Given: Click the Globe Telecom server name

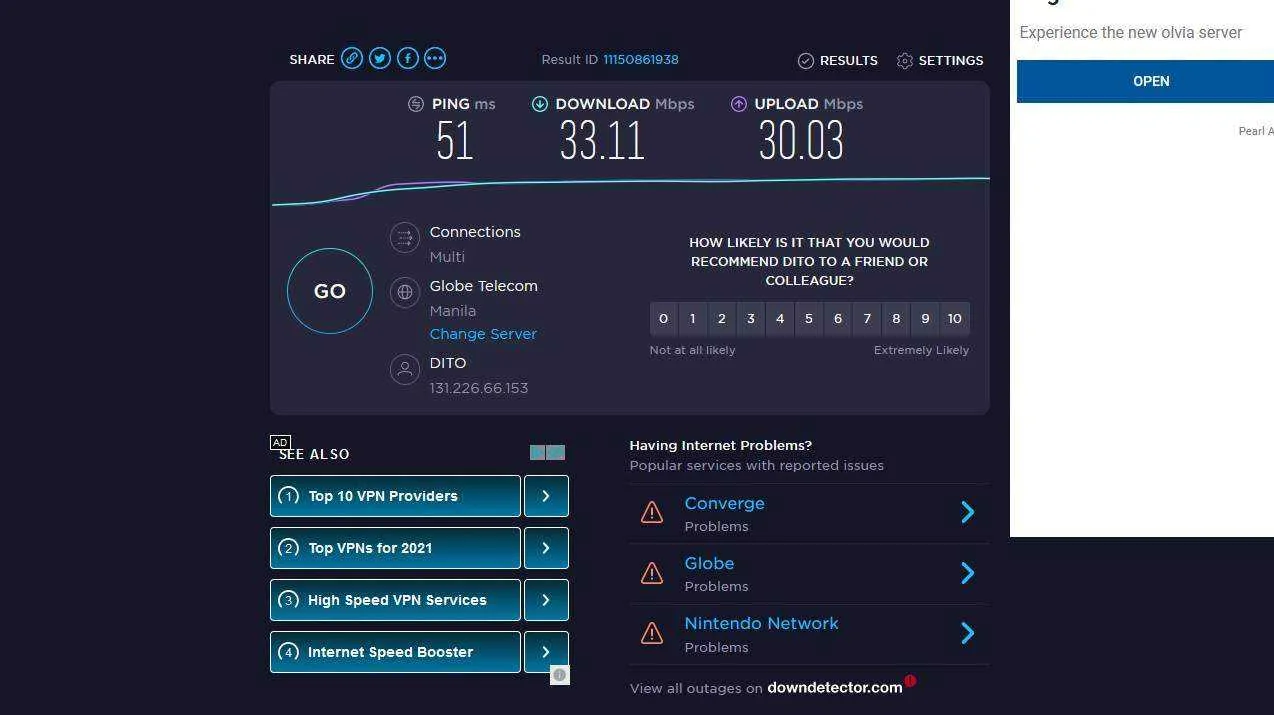Looking at the screenshot, I should (484, 286).
